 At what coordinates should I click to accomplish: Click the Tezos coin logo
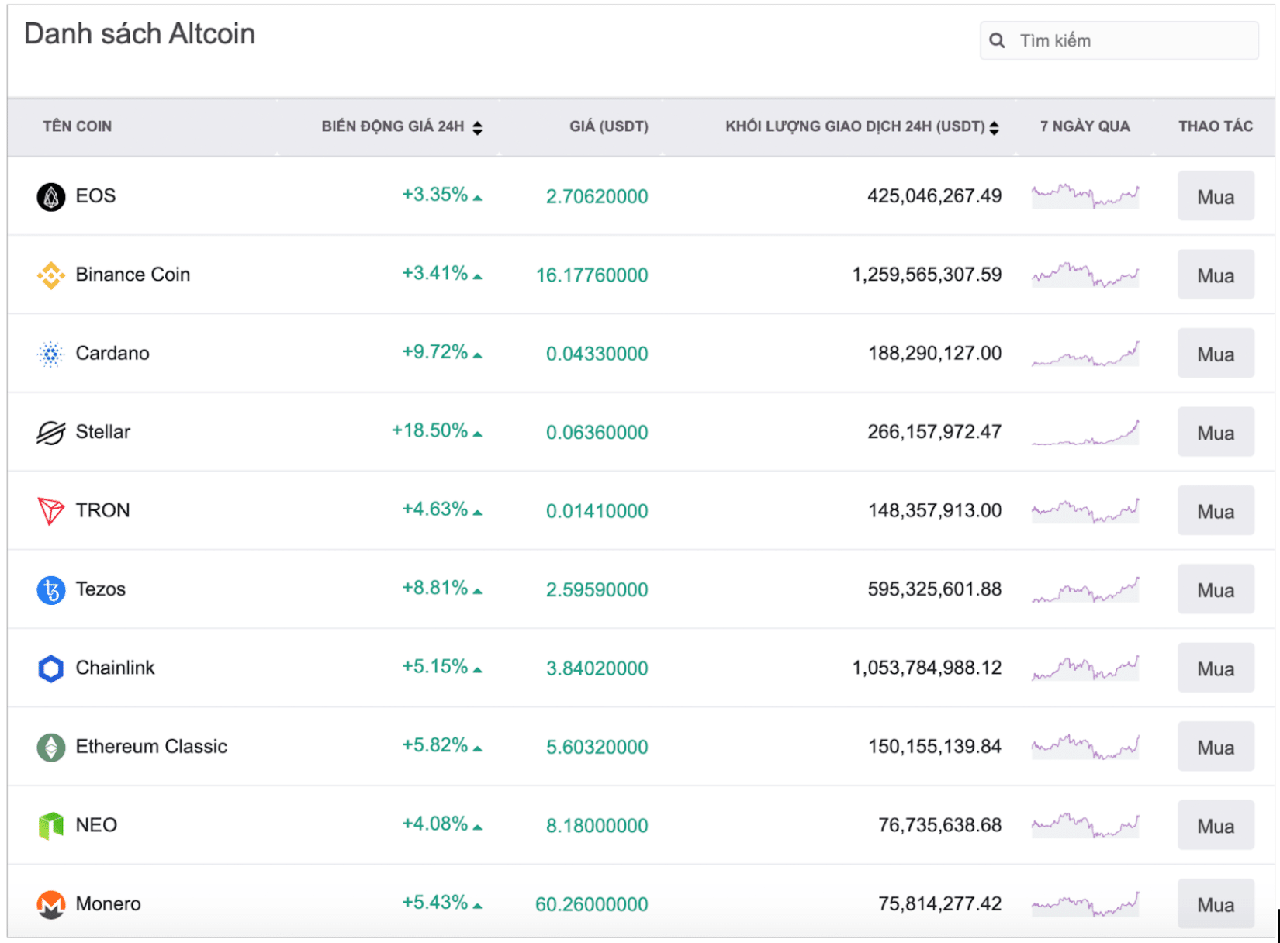pos(50,590)
